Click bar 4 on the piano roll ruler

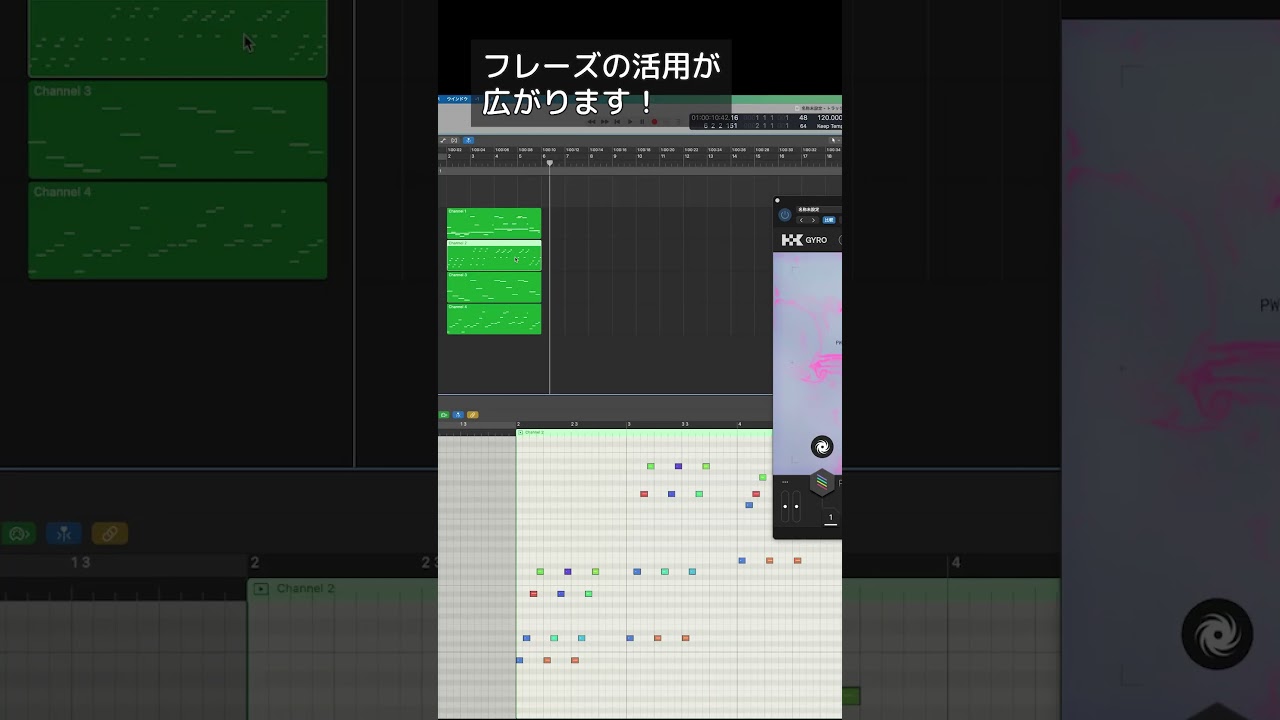coord(740,424)
